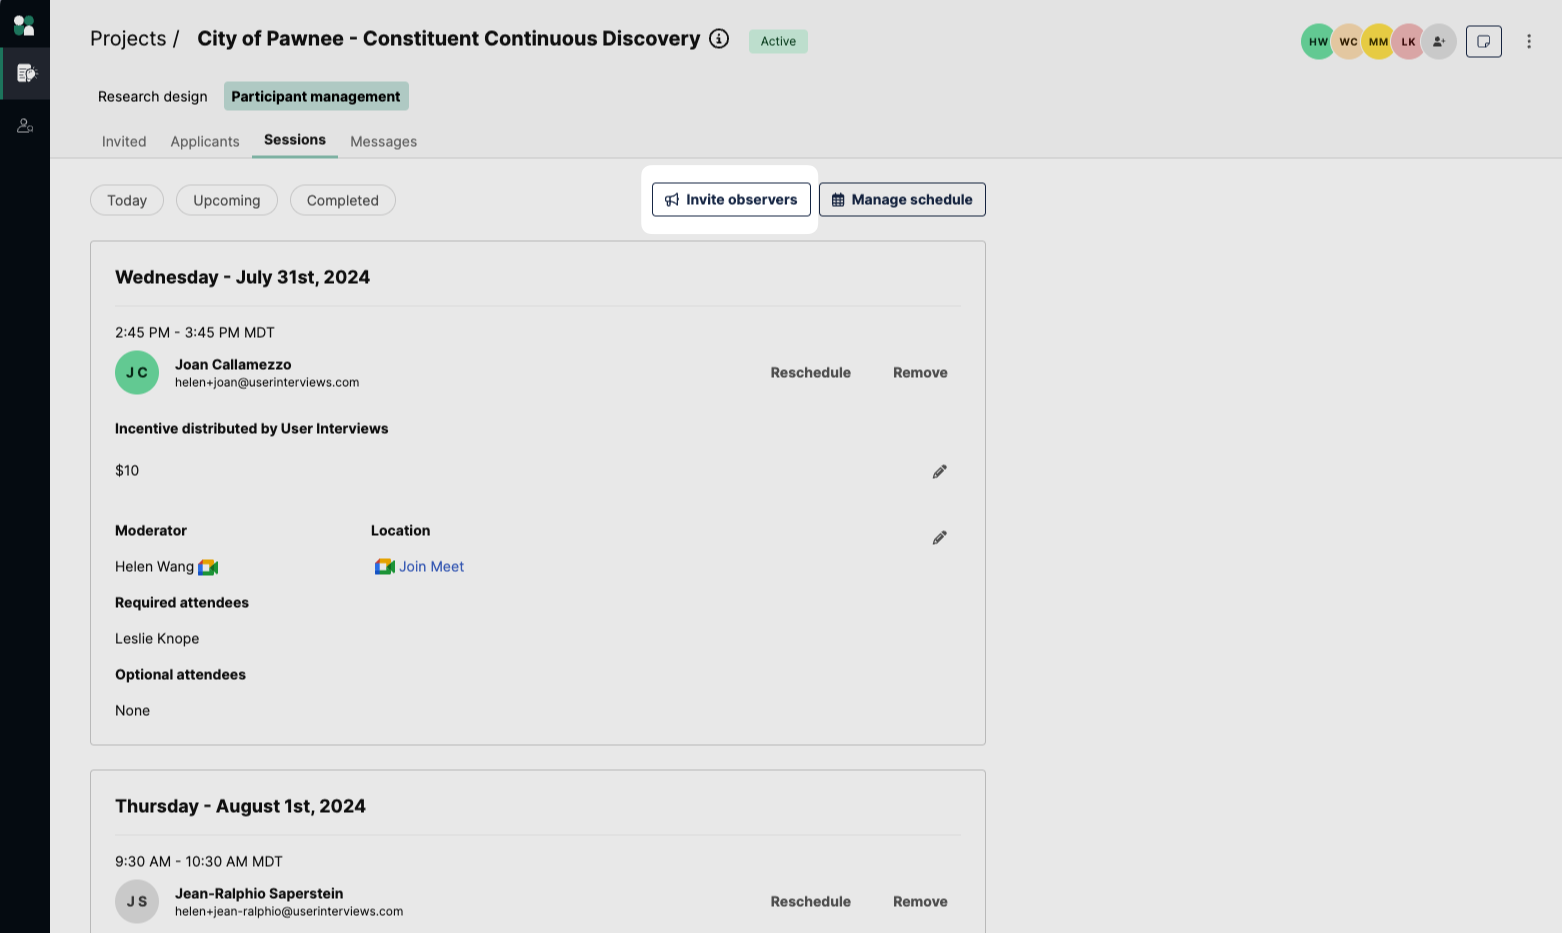
Task: Filter sessions by Upcoming
Action: tap(227, 200)
